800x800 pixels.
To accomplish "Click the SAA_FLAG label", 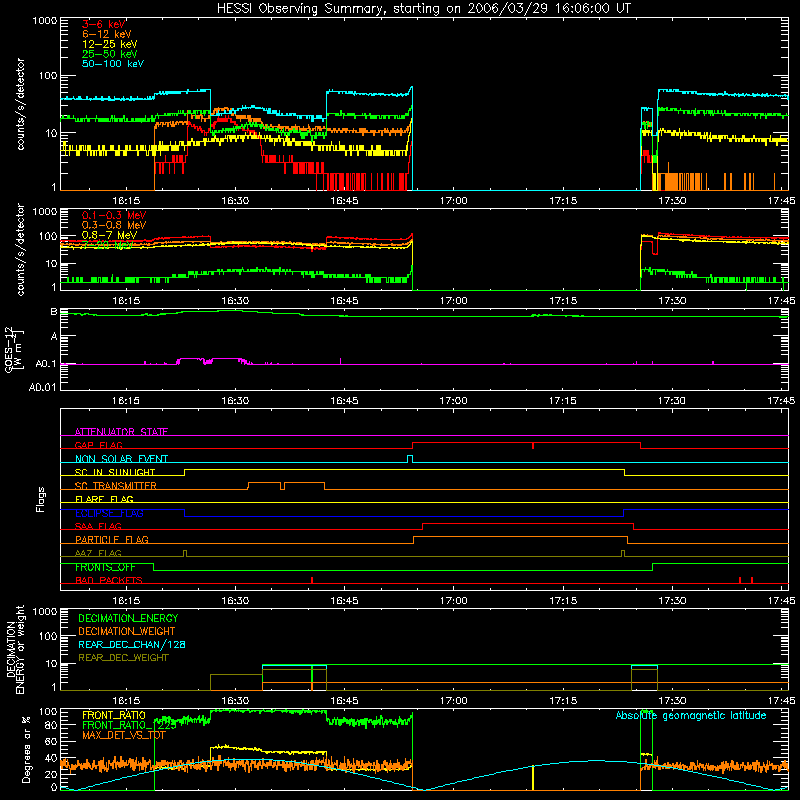I will pyautogui.click(x=98, y=526).
